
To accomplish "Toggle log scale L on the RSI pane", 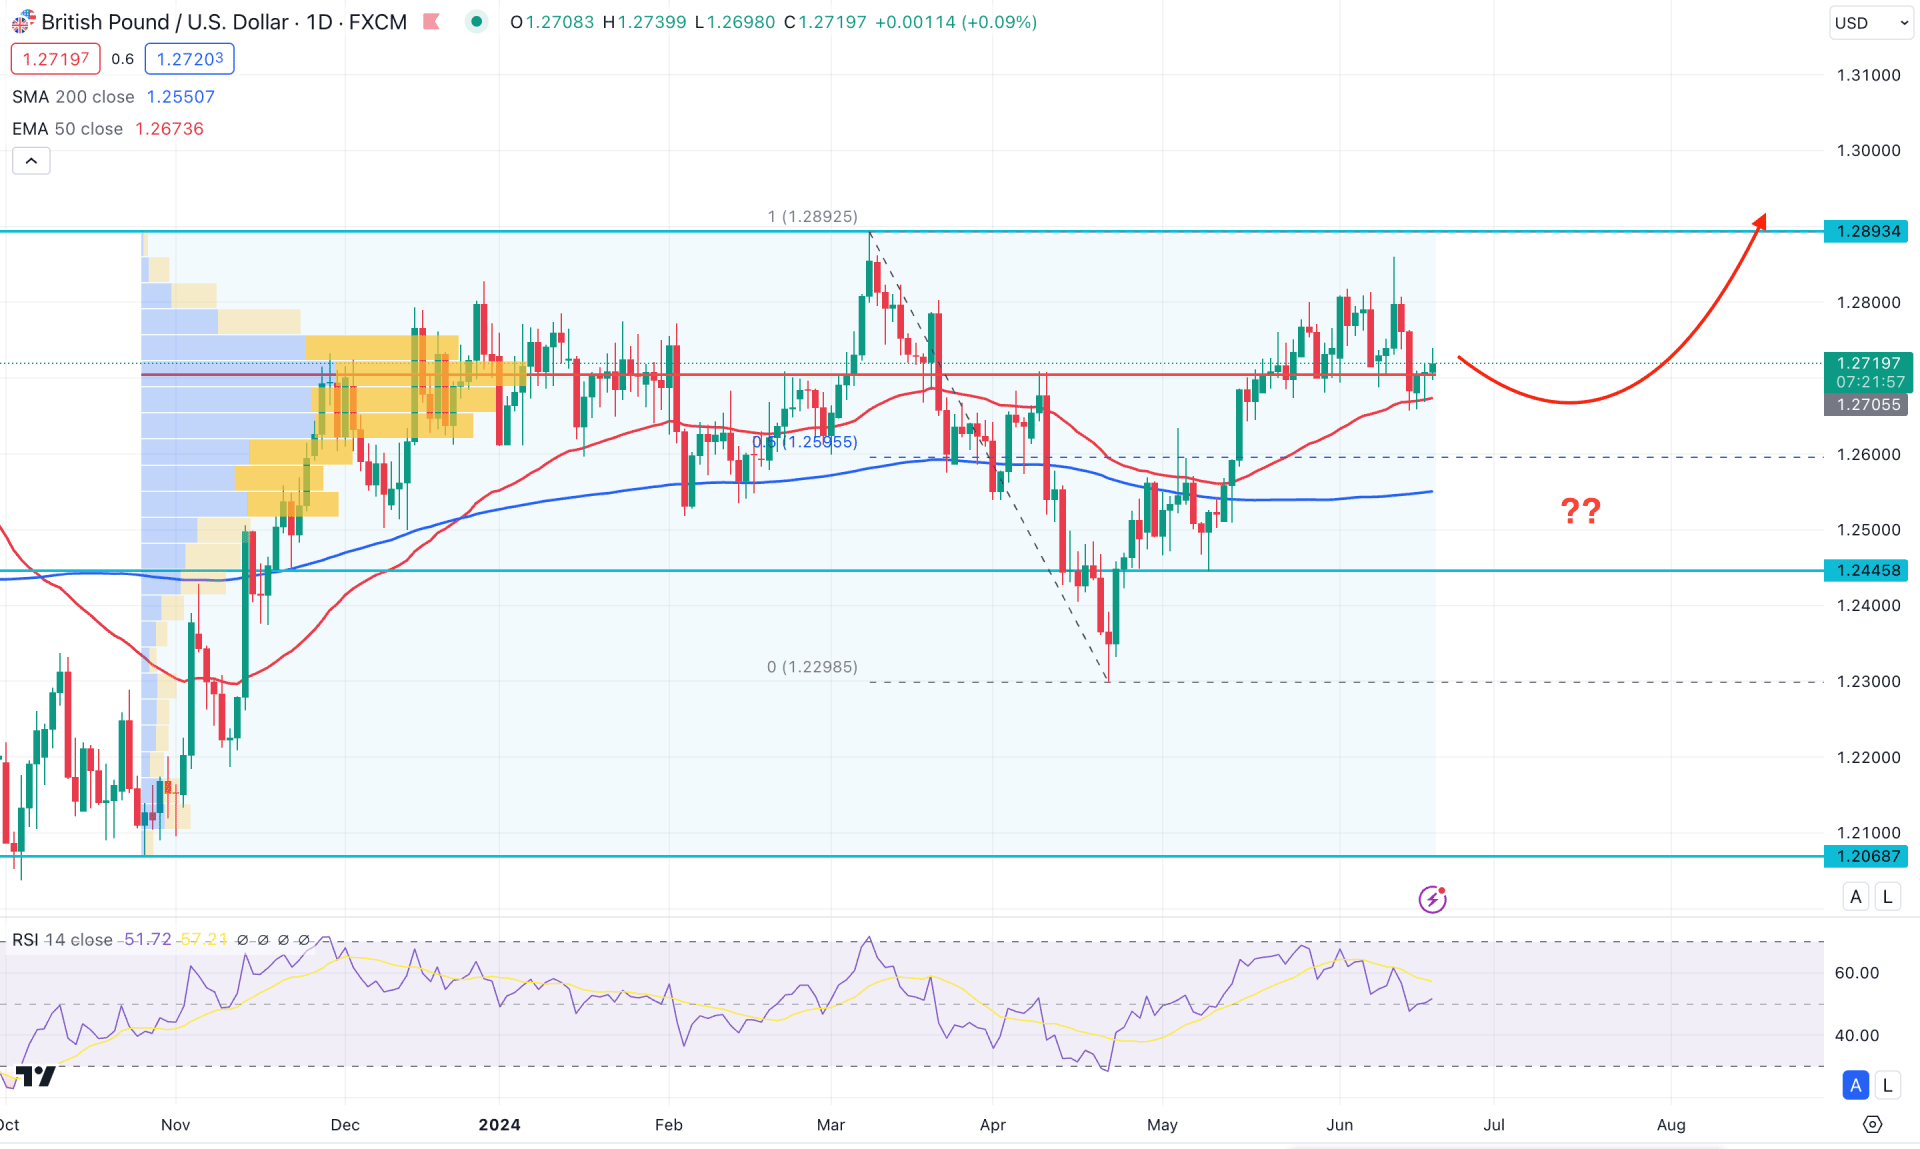I will tap(1888, 1084).
